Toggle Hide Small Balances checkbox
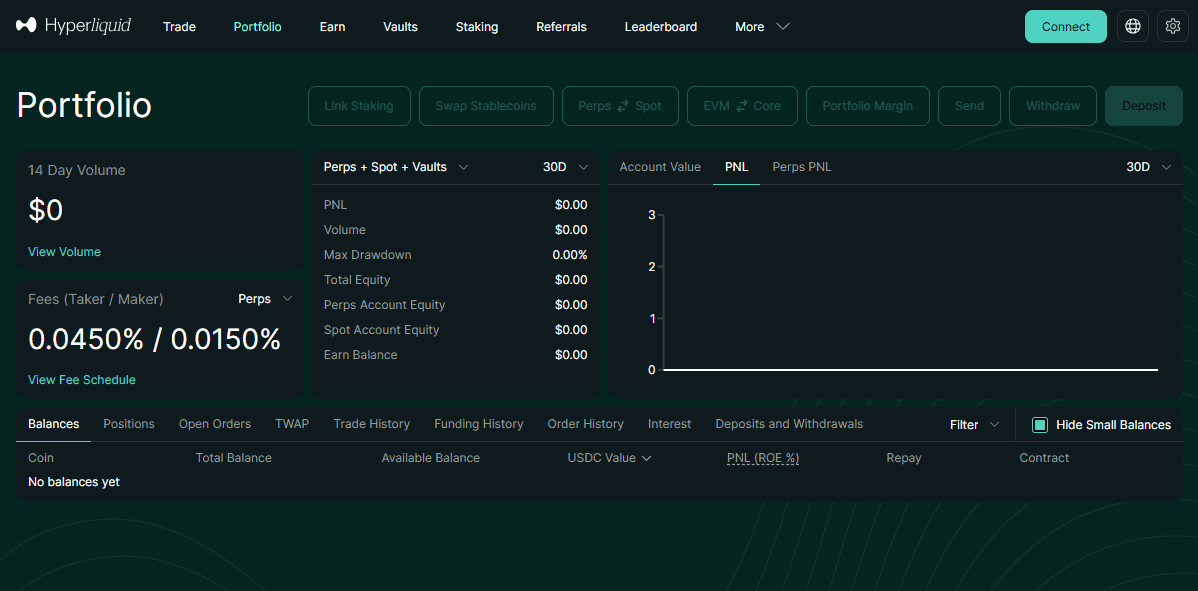1198x591 pixels. 1039,425
